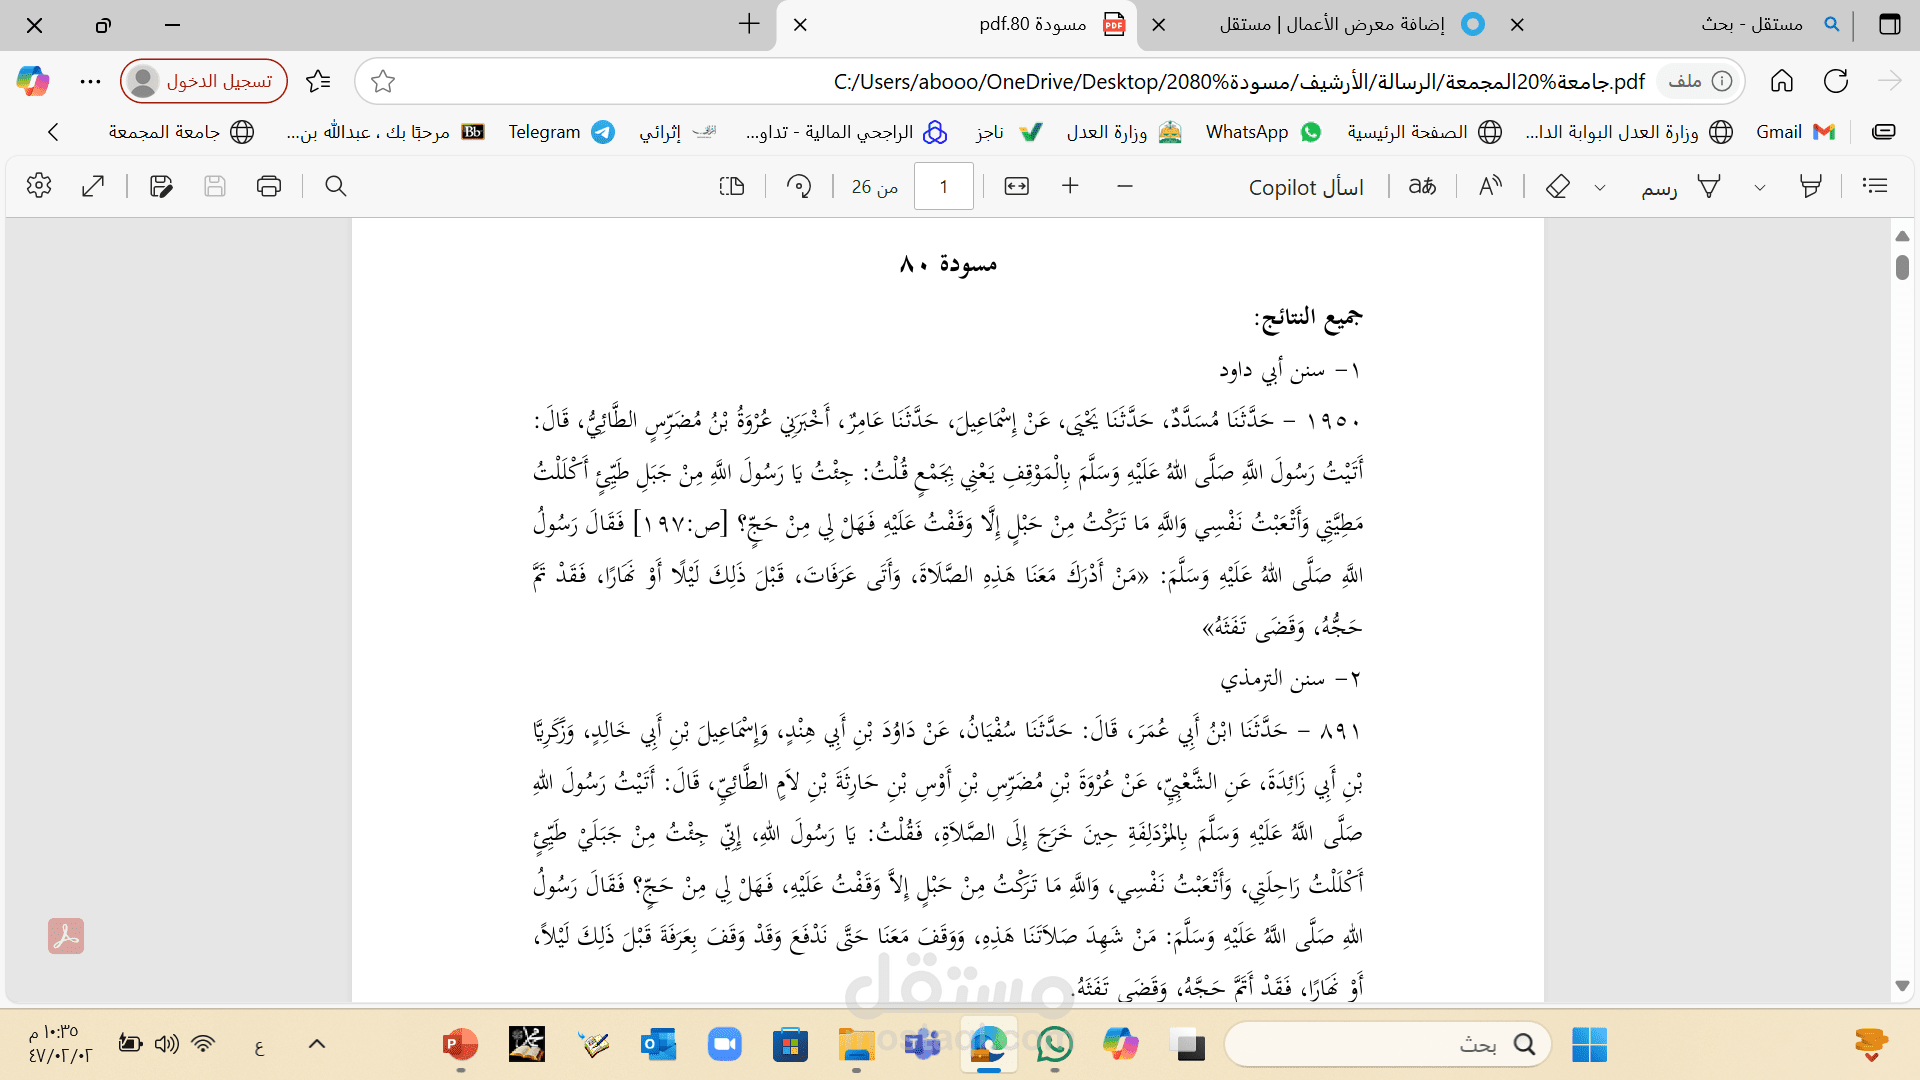
Task: Search within the PDF using magnifier icon
Action: coord(336,186)
